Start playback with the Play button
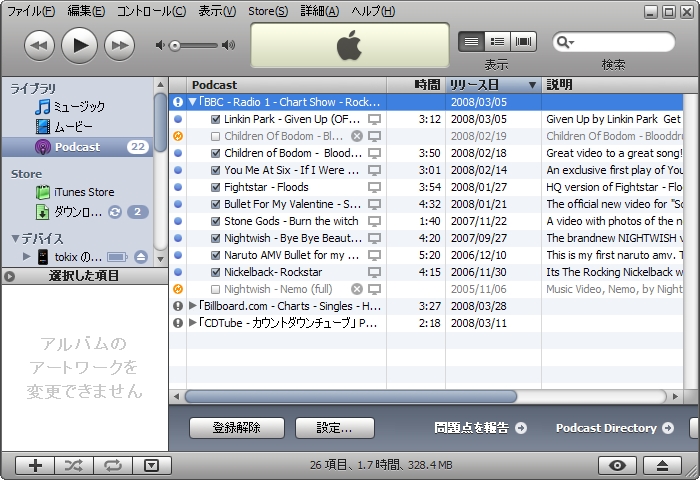 click(79, 45)
